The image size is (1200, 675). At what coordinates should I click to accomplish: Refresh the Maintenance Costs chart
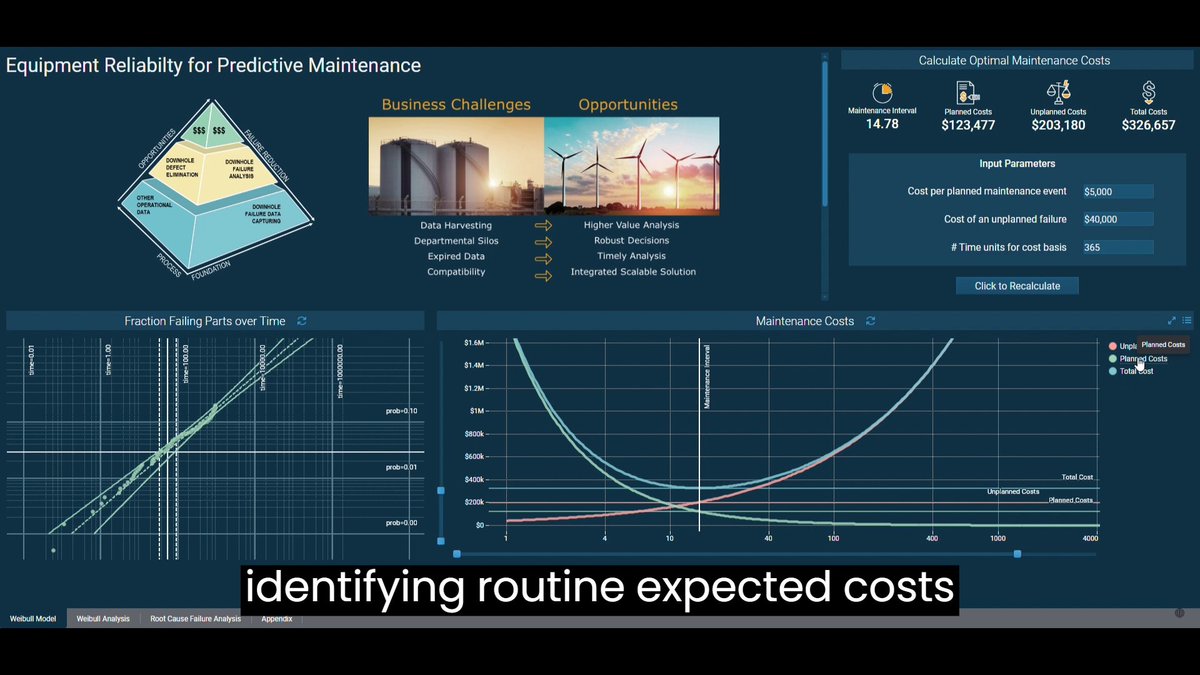coord(871,321)
